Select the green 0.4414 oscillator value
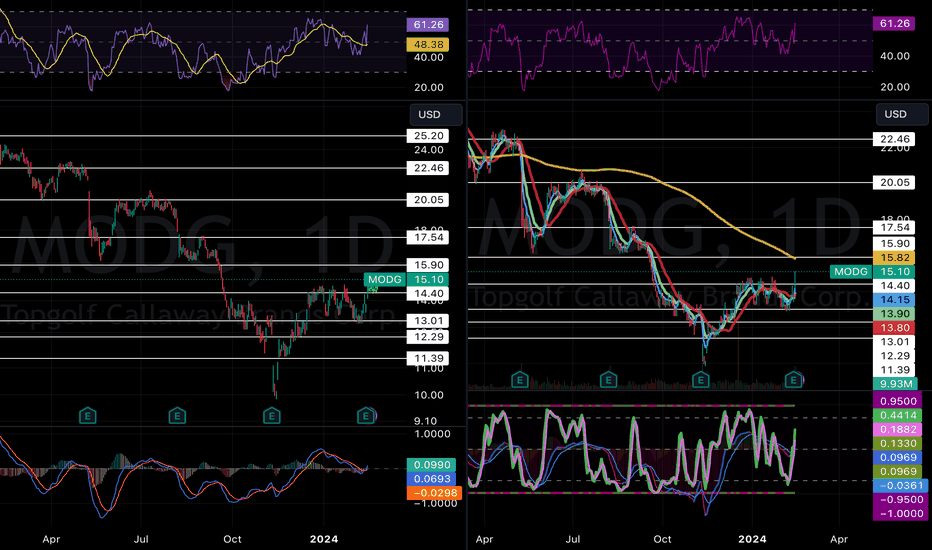The height and width of the screenshot is (550, 932). 898,416
